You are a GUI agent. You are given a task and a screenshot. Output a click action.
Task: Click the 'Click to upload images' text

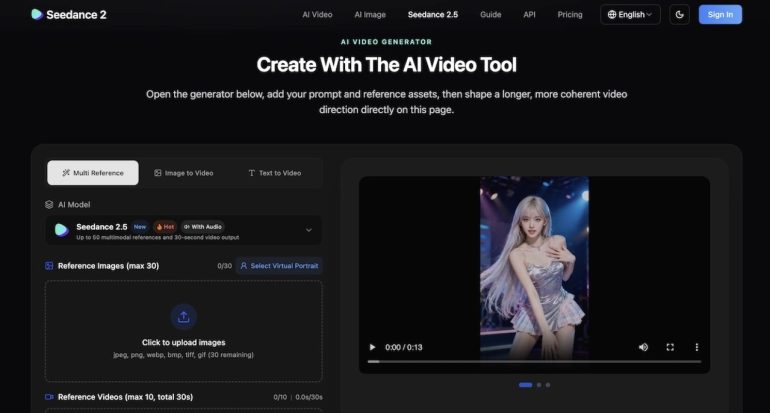[x=184, y=342]
